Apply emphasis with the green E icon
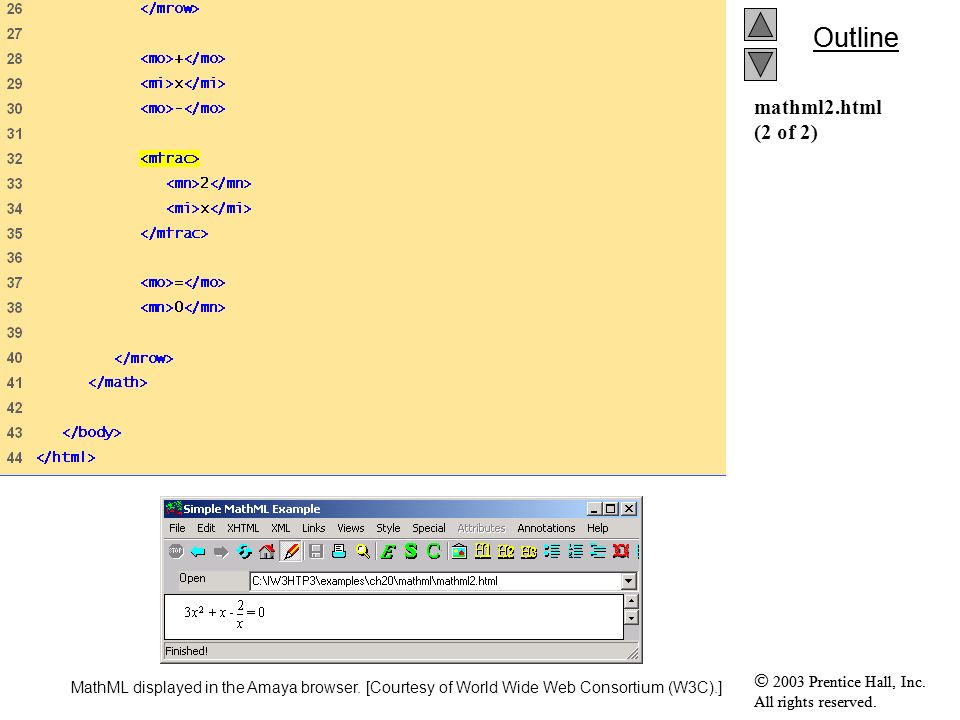The height and width of the screenshot is (720, 960). click(x=388, y=552)
